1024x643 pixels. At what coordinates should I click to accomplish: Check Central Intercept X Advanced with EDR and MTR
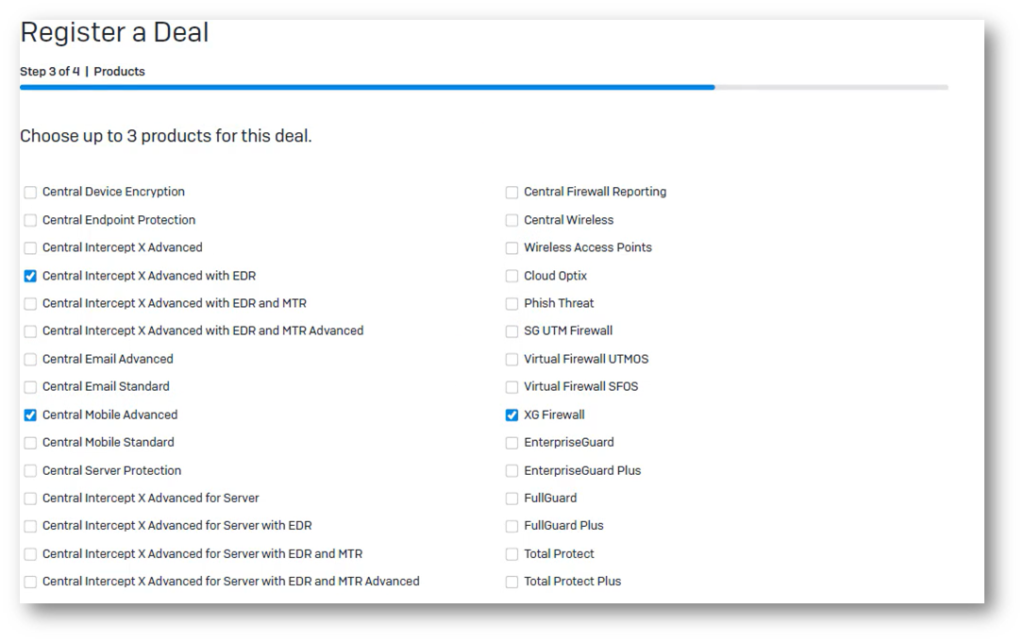tap(30, 304)
